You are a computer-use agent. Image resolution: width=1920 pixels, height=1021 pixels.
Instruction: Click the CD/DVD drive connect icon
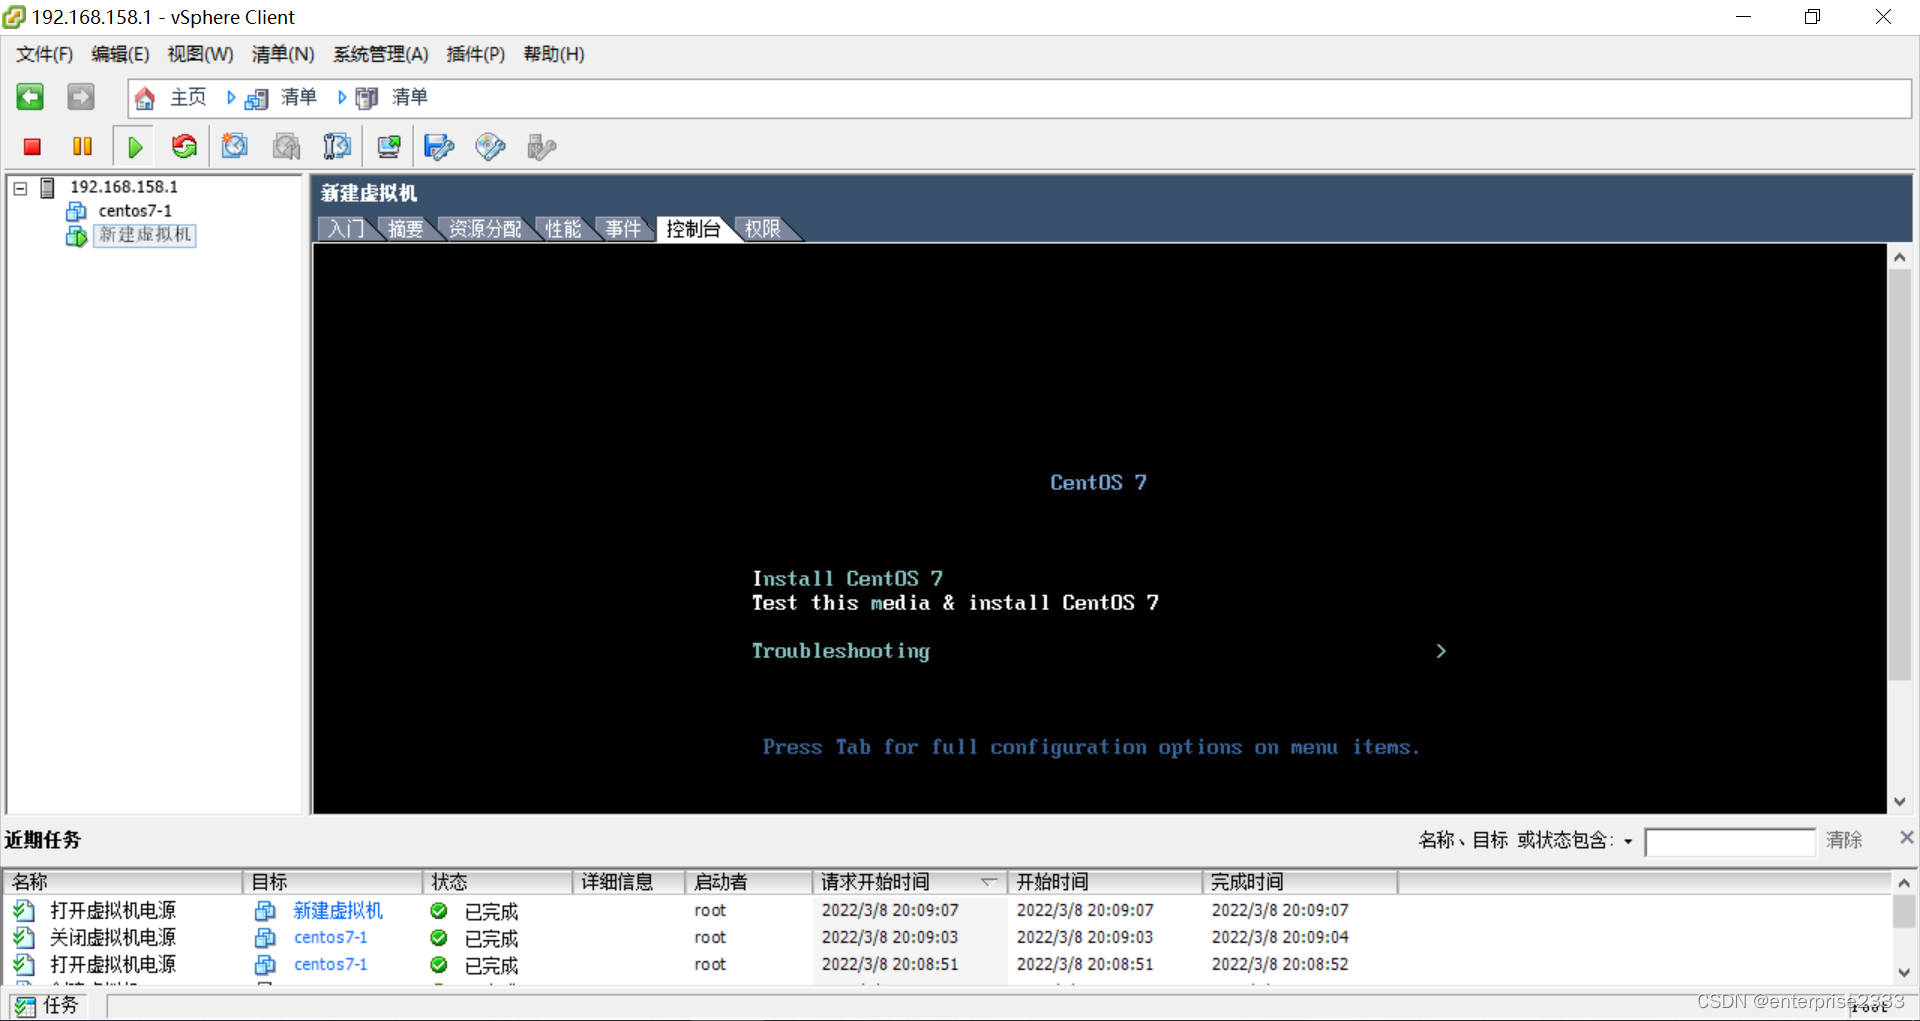(490, 147)
